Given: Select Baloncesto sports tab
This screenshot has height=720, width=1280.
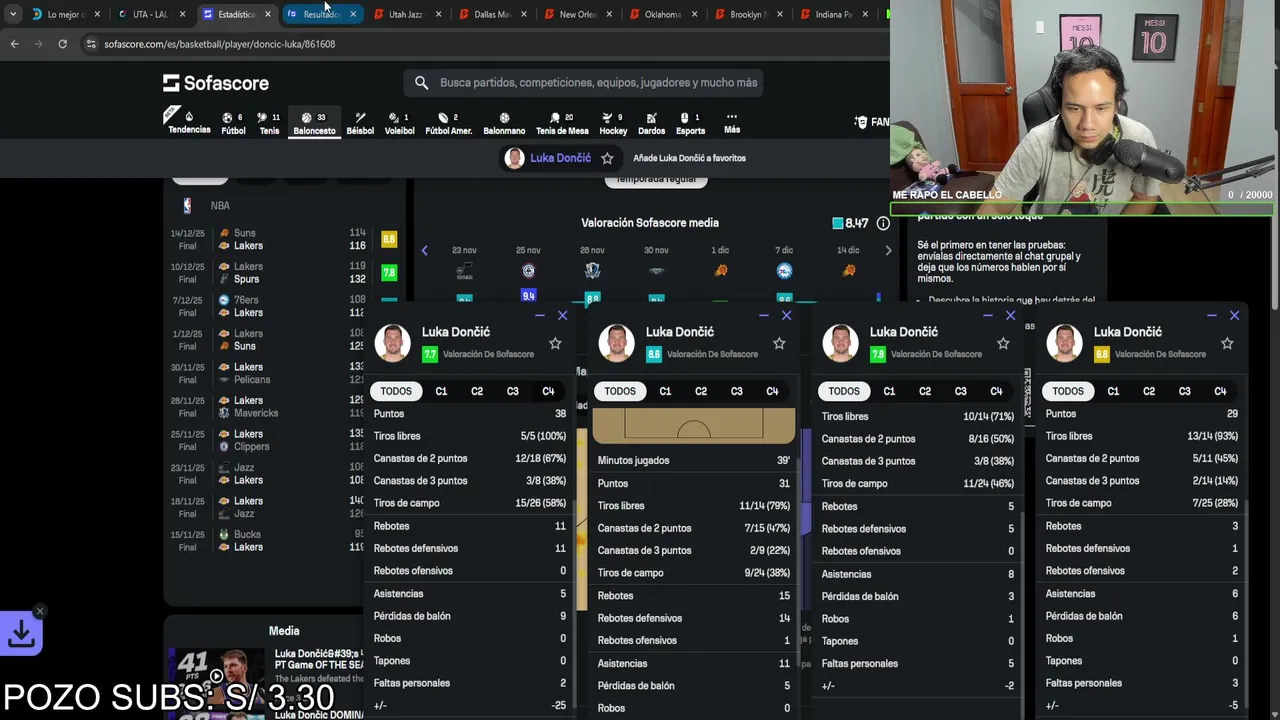Looking at the screenshot, I should pos(314,122).
